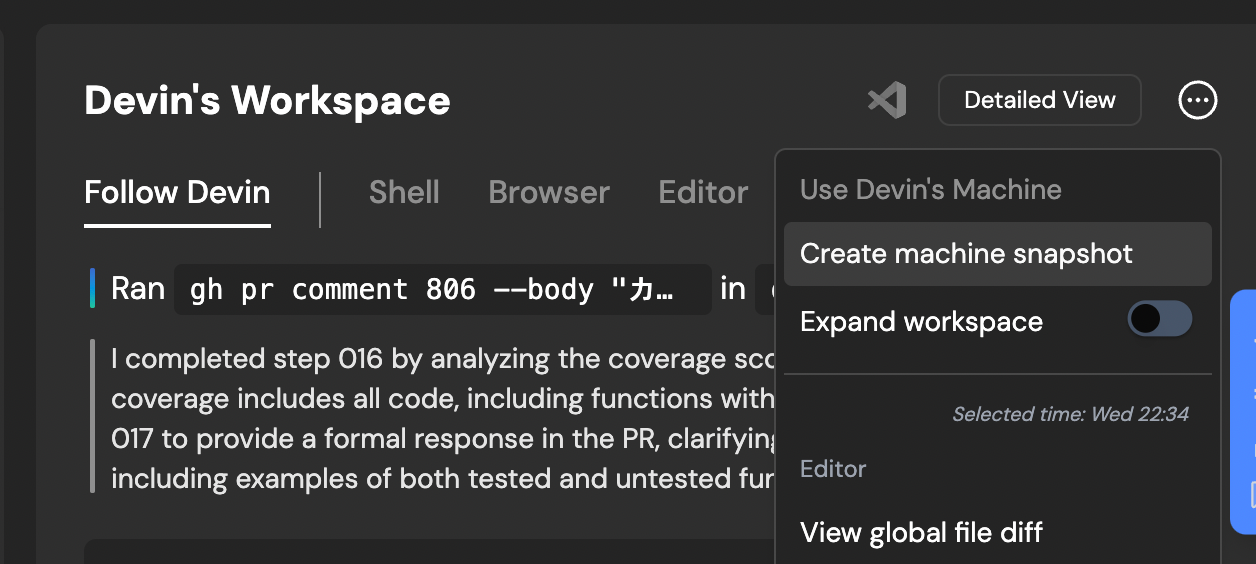
Task: Click the Editor section label in menu
Action: click(833, 469)
